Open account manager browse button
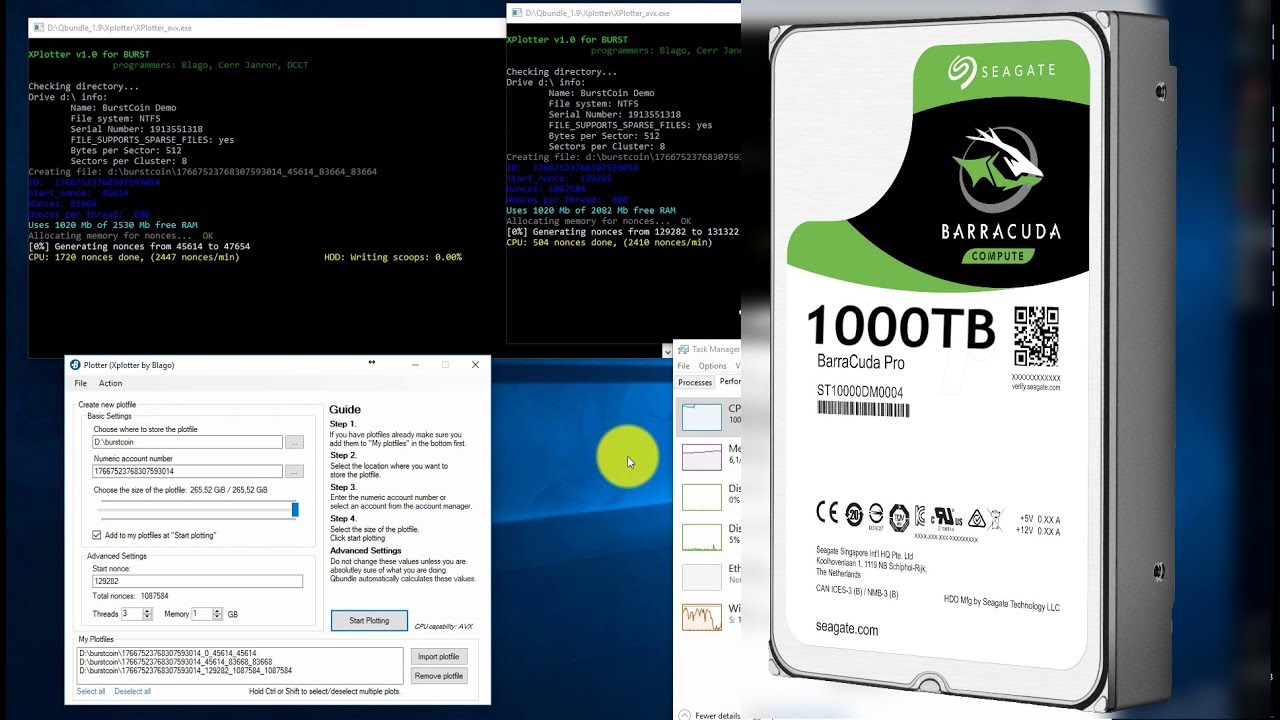1280x720 pixels. 294,471
